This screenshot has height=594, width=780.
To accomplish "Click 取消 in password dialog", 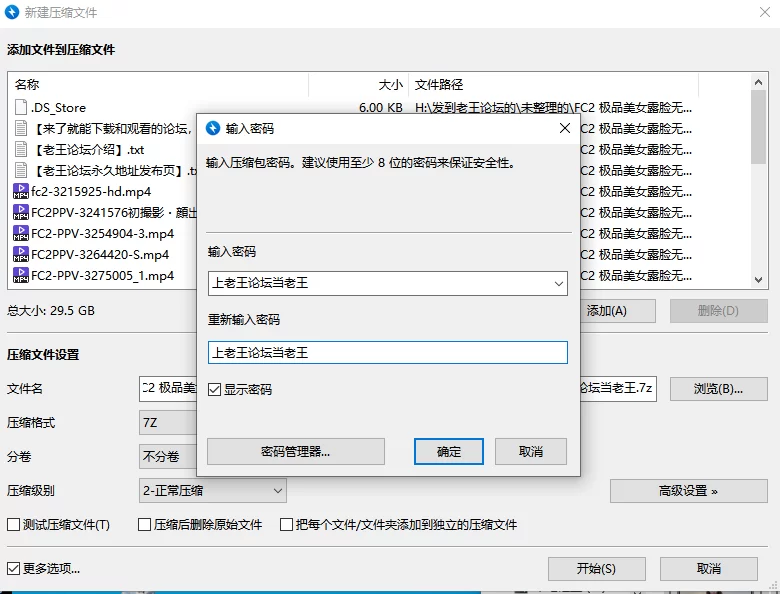I will coord(531,451).
